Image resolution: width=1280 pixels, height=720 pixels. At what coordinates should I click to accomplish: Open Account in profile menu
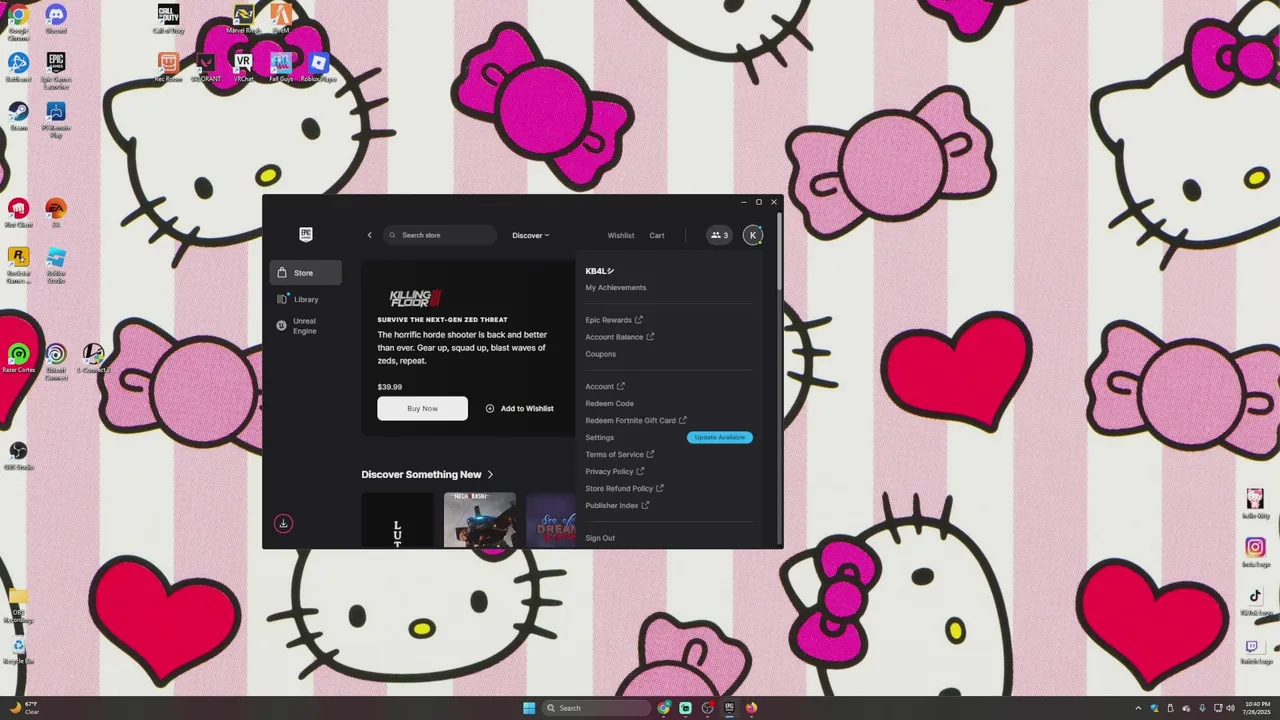coord(605,386)
